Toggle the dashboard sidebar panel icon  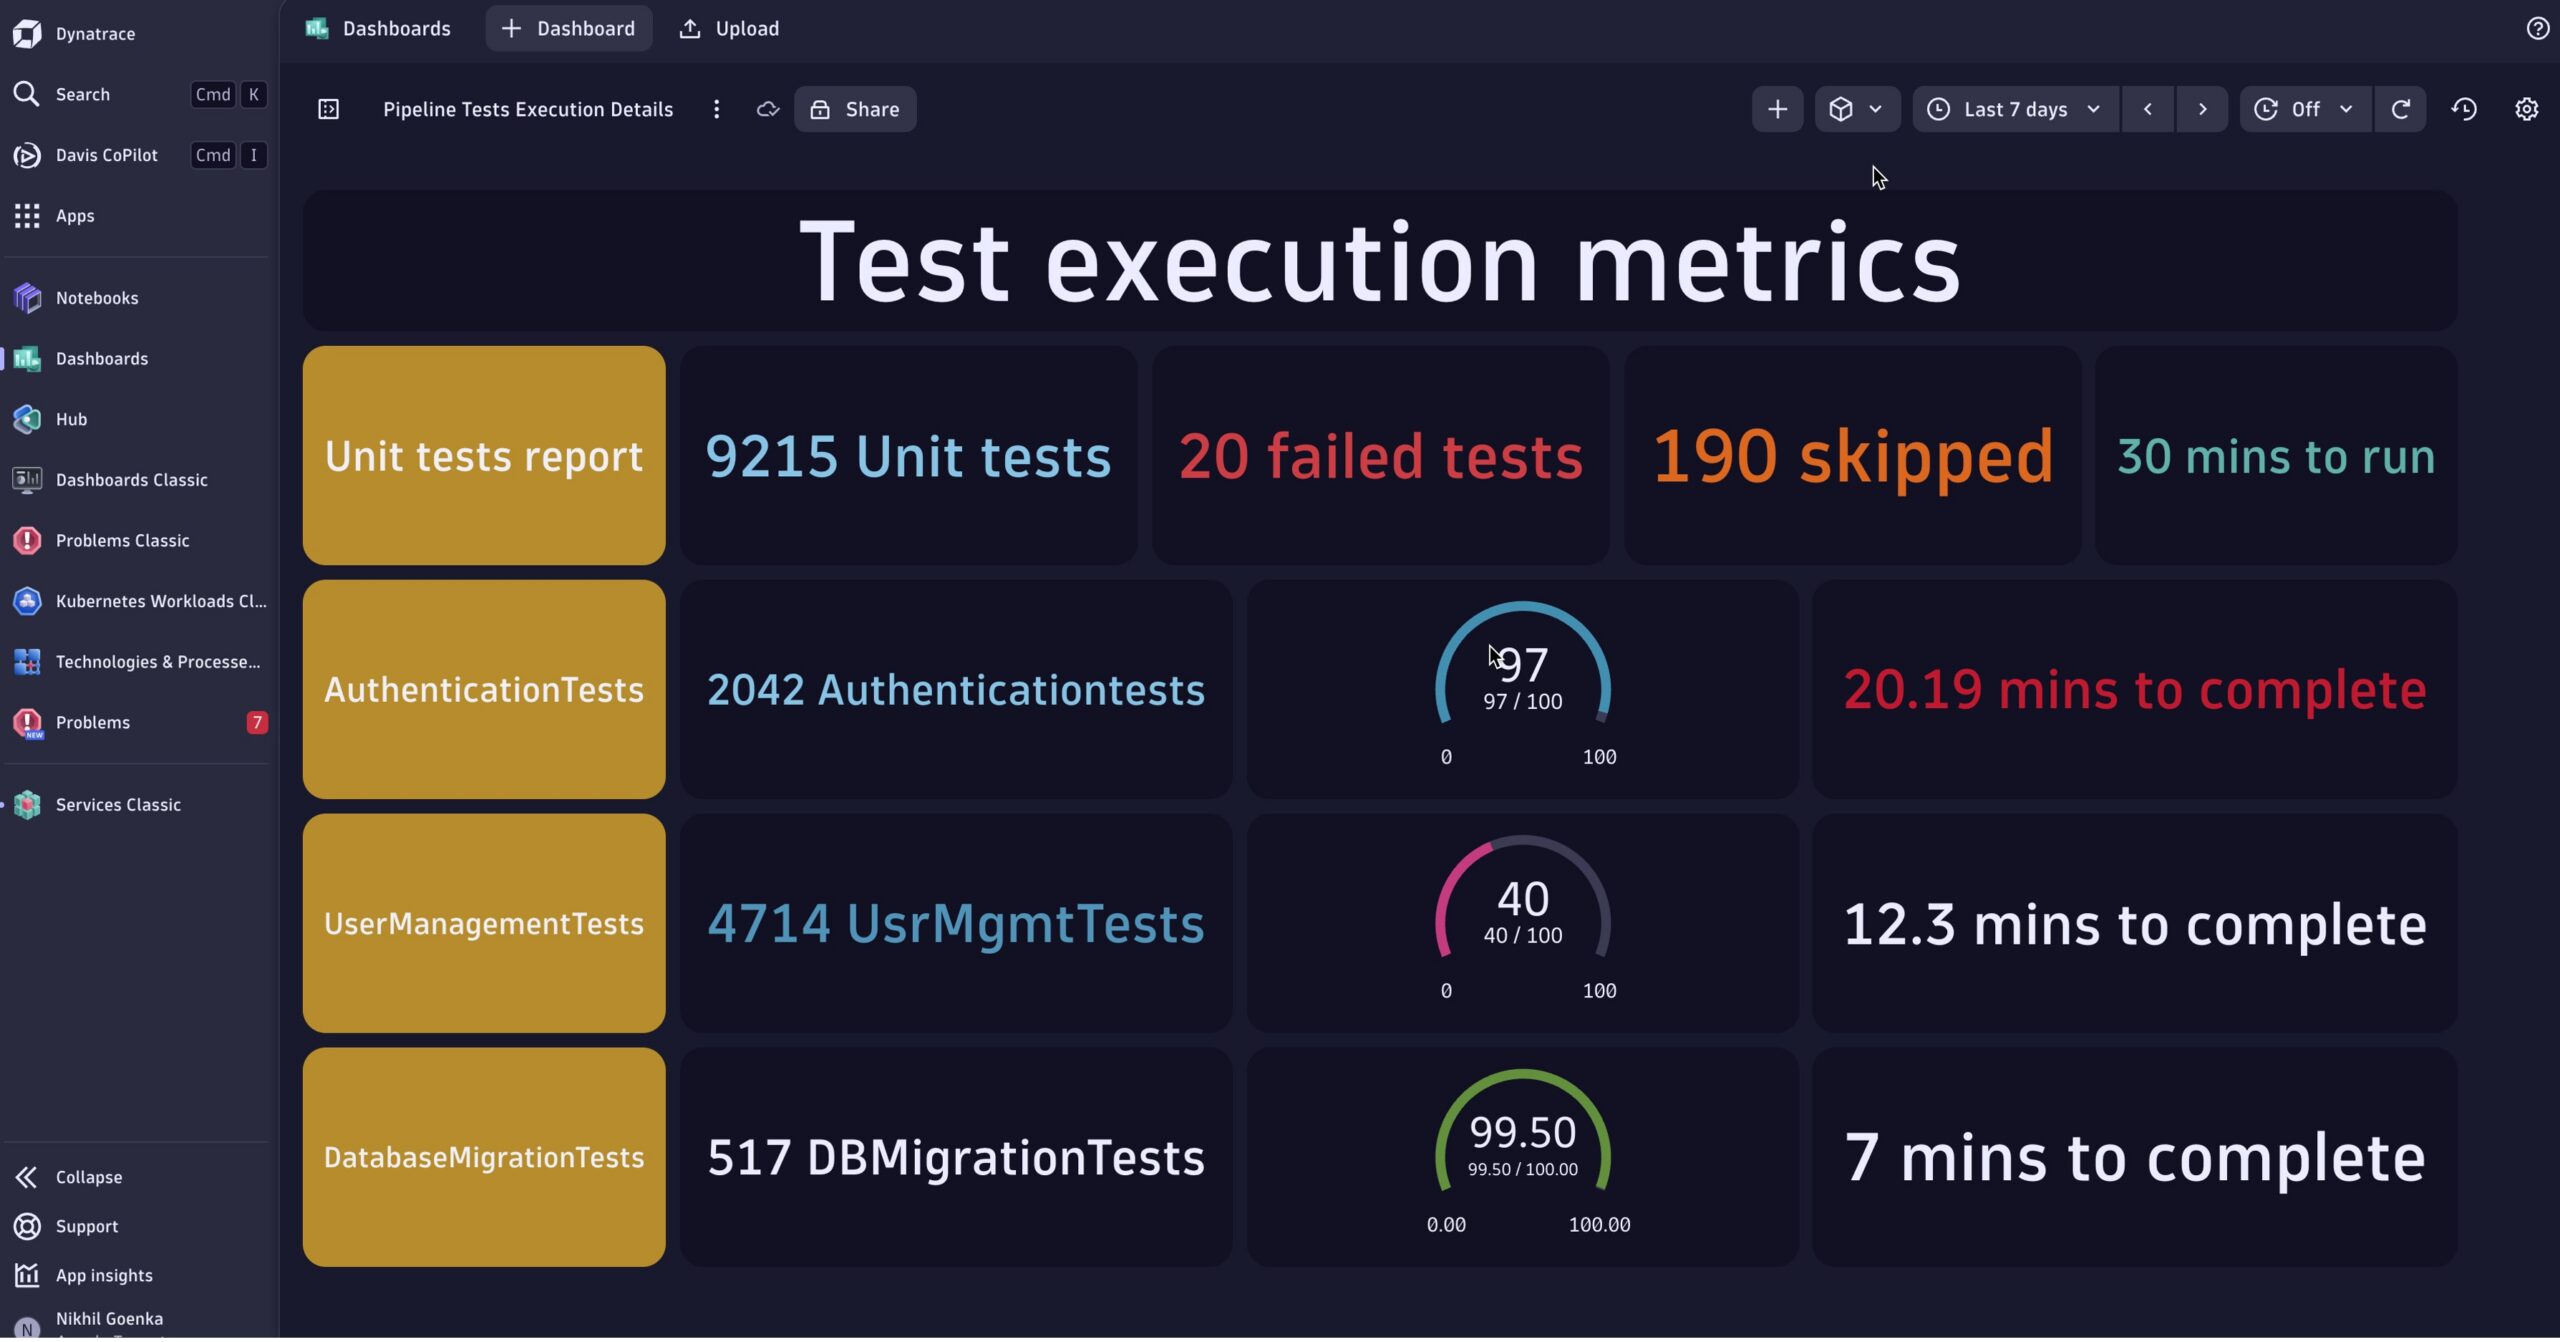click(328, 109)
